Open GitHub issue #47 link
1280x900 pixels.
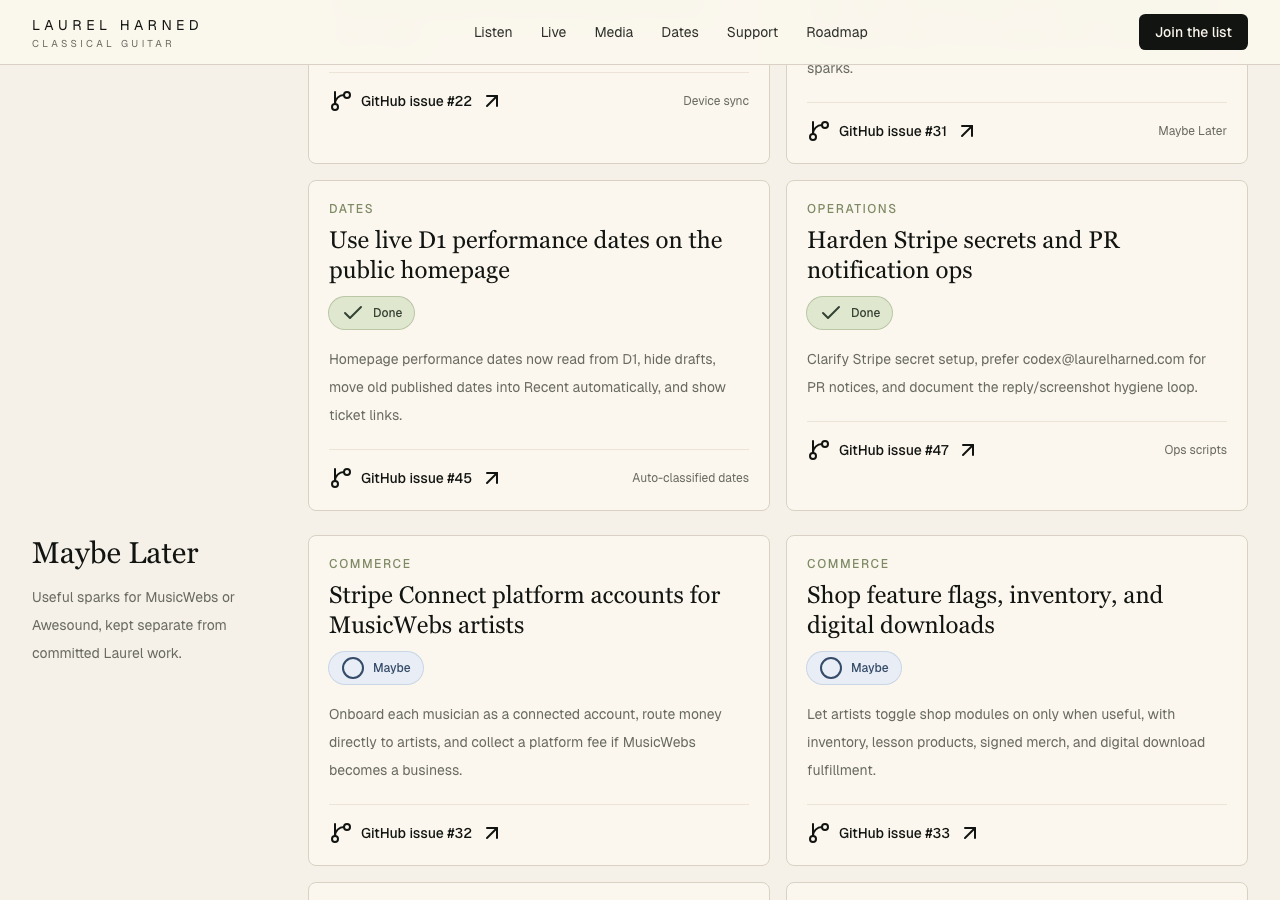894,450
